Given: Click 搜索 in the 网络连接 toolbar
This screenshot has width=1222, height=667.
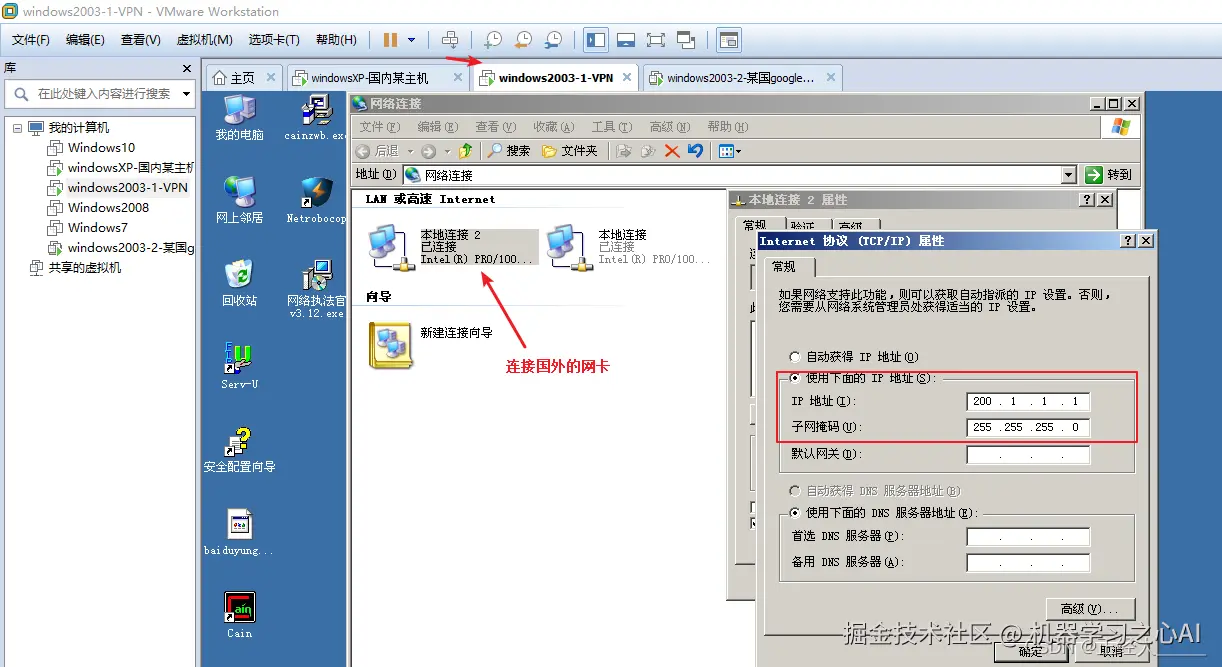Looking at the screenshot, I should (508, 151).
